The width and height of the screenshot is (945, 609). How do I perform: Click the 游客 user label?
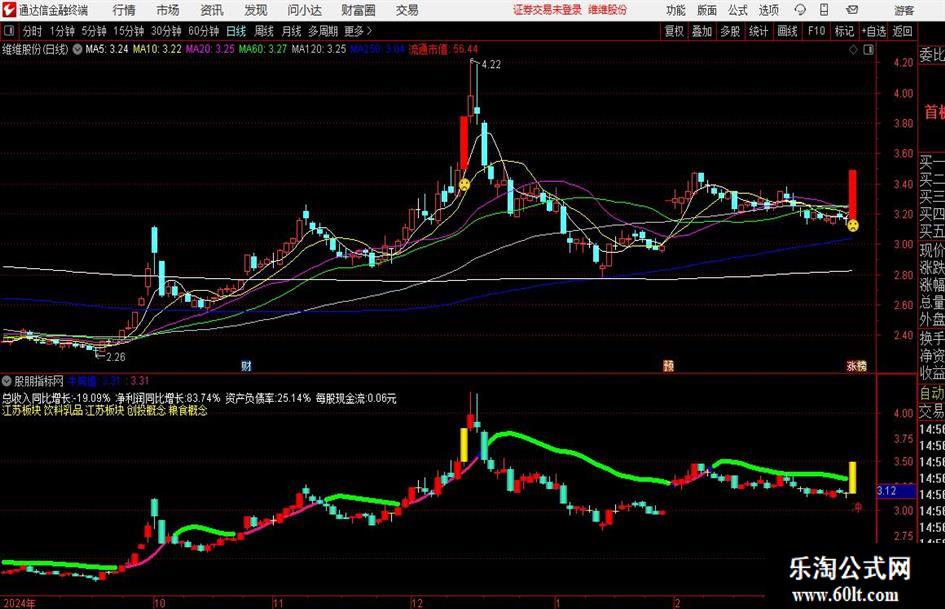pyautogui.click(x=904, y=10)
